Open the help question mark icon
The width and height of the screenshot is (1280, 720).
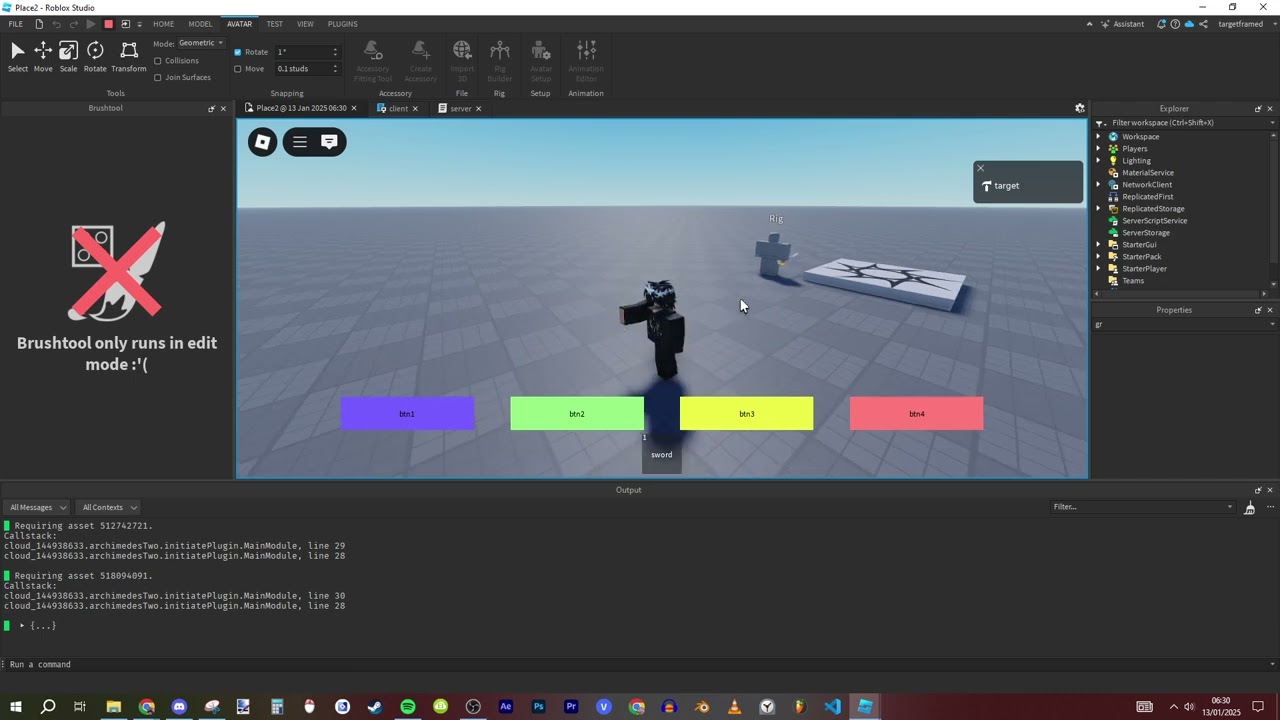tap(1175, 24)
